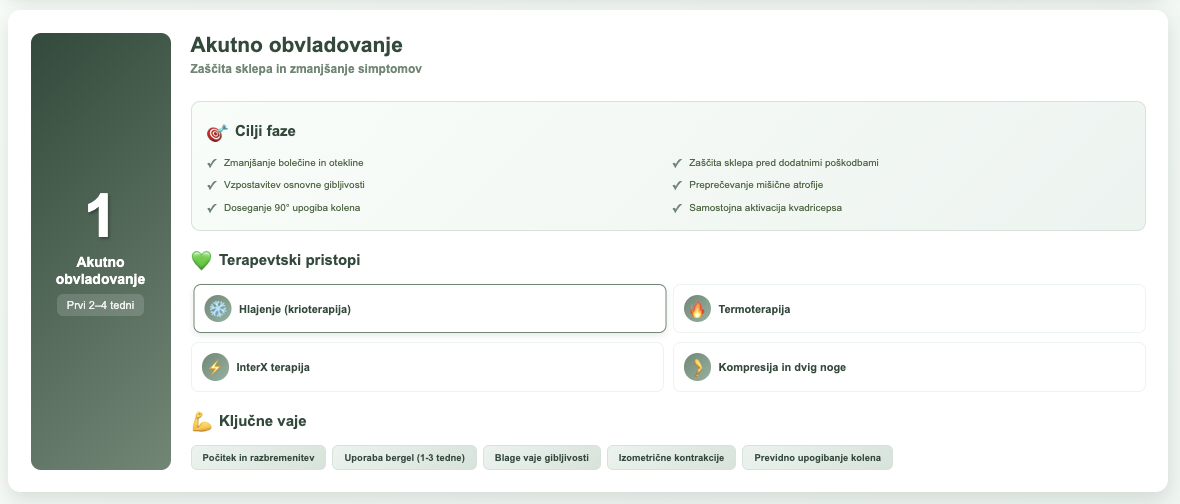Click checkmark beside Doseganje 90° upogiba kolena
Screen dimensions: 1180x504
point(212,208)
